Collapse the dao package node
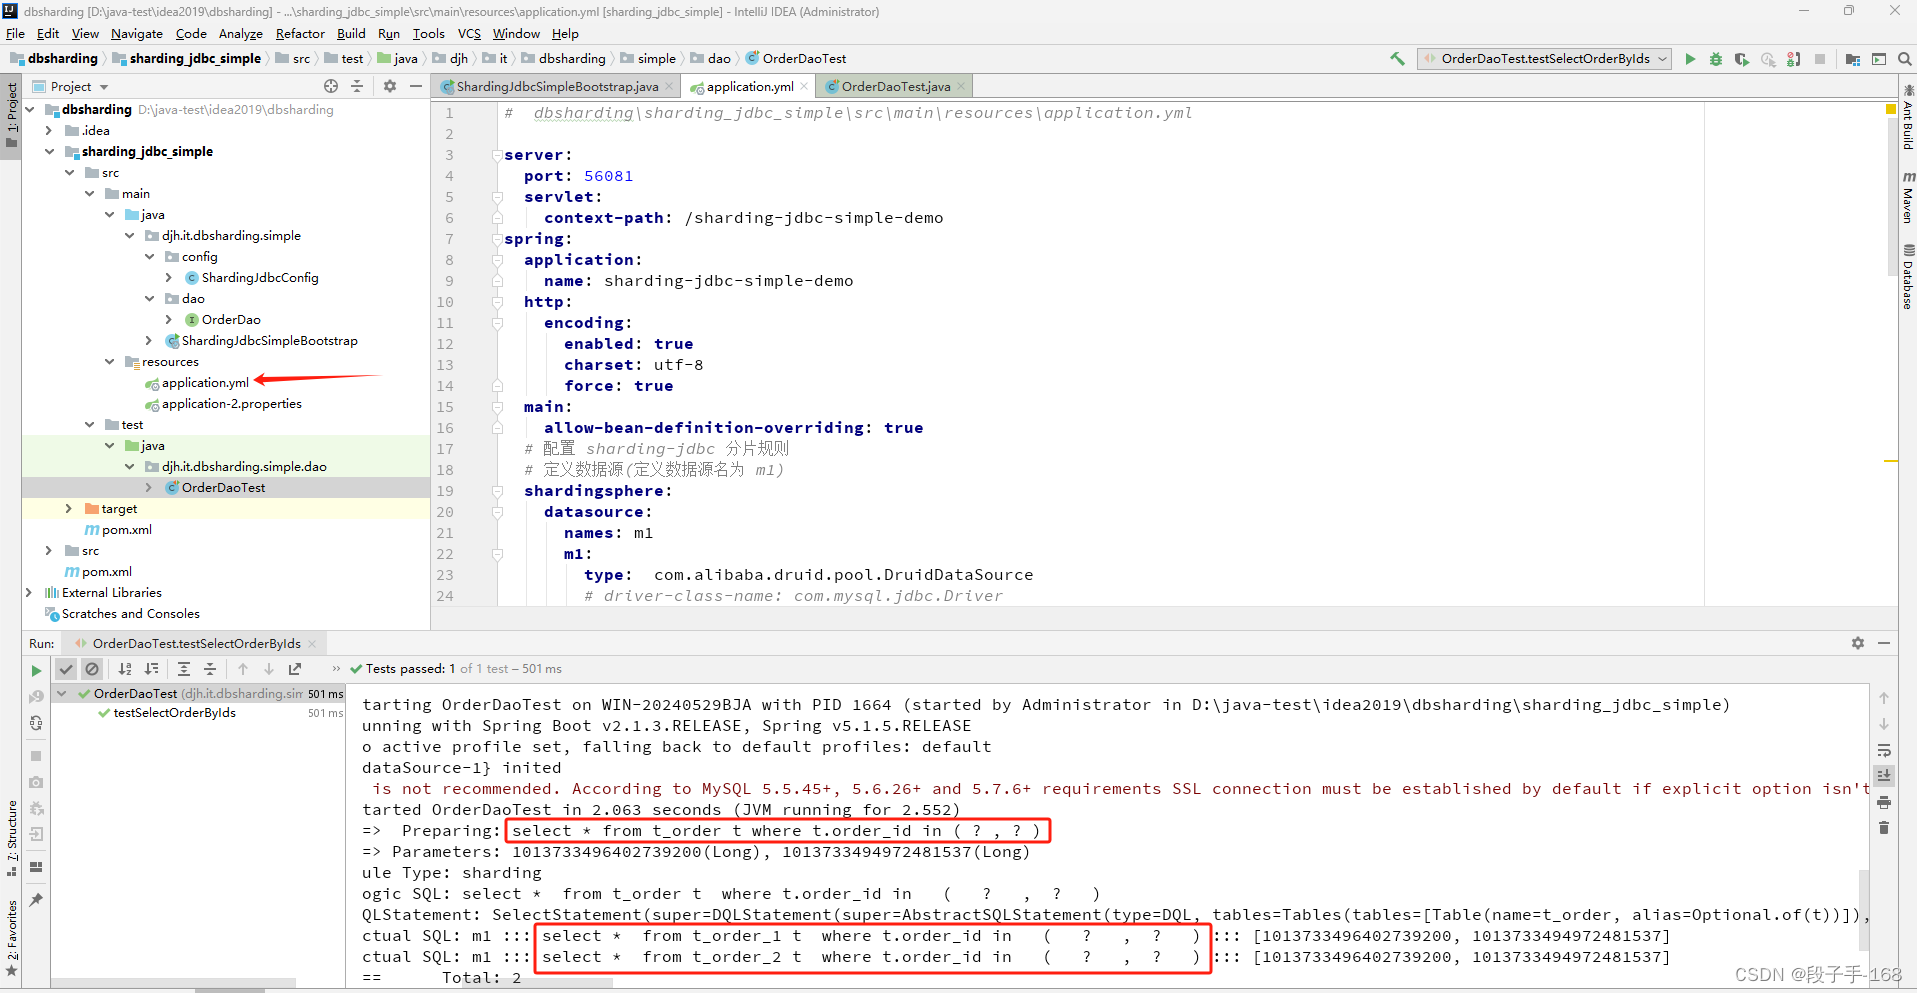The height and width of the screenshot is (993, 1917). click(149, 298)
